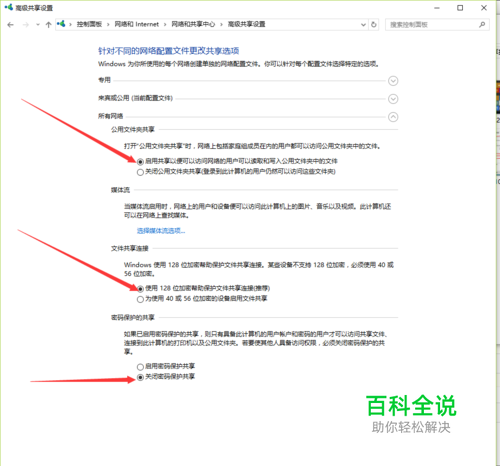Select 启用密码保护共享 radio option
Viewport: 500px width, 466px height.
140,367
